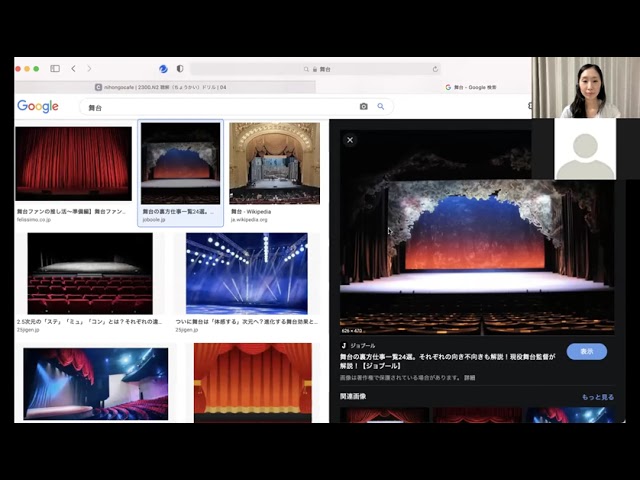The image size is (640, 480).
Task: Click the 詳細 copyright link
Action: point(469,378)
